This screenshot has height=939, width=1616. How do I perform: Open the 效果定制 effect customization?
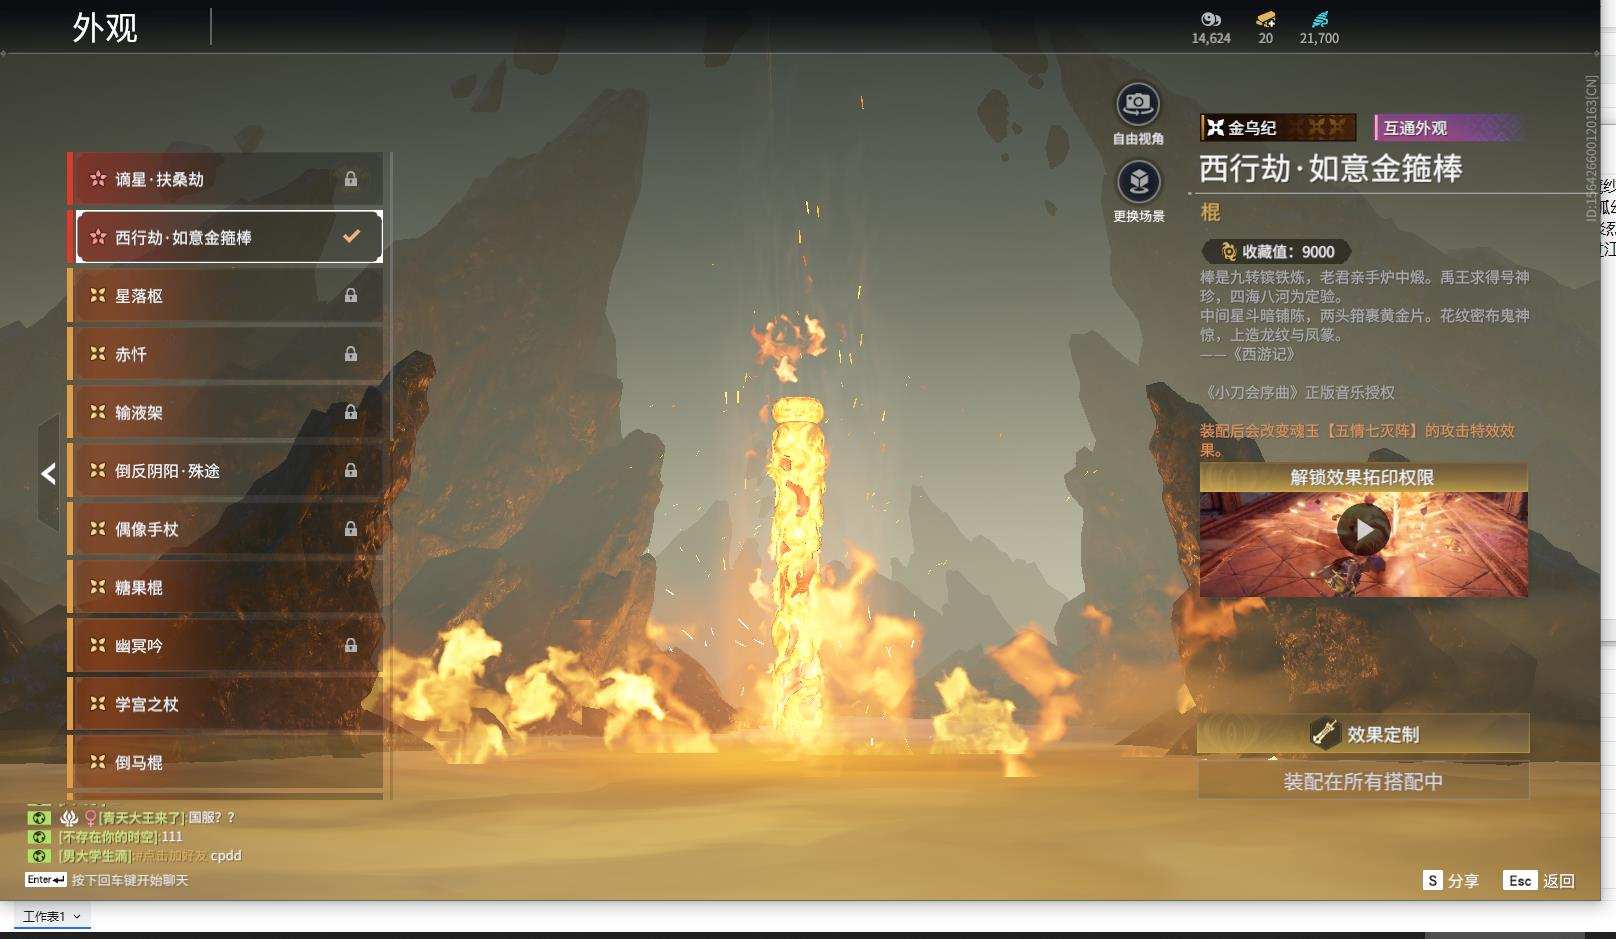tap(1363, 734)
